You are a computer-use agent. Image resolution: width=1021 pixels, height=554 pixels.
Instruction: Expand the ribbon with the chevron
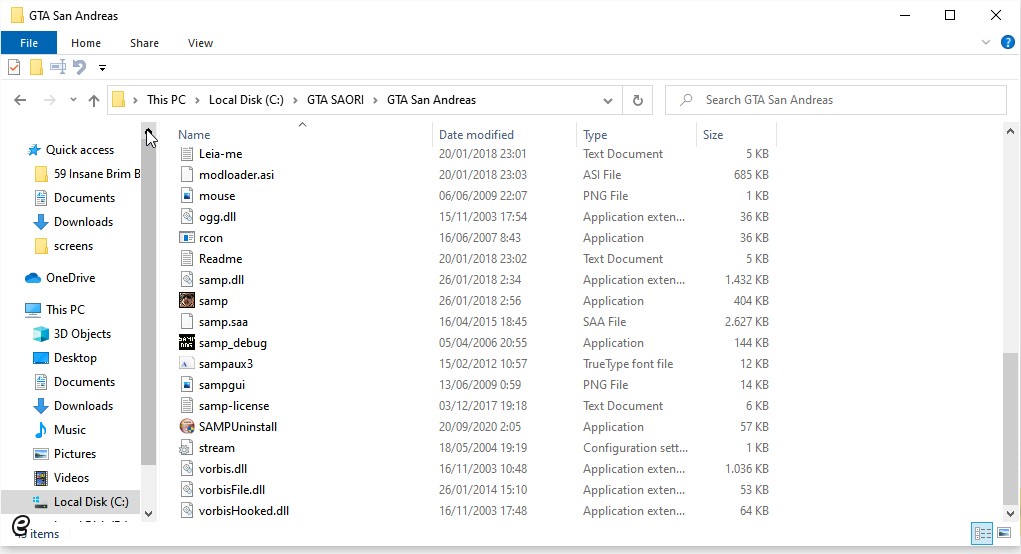point(985,43)
